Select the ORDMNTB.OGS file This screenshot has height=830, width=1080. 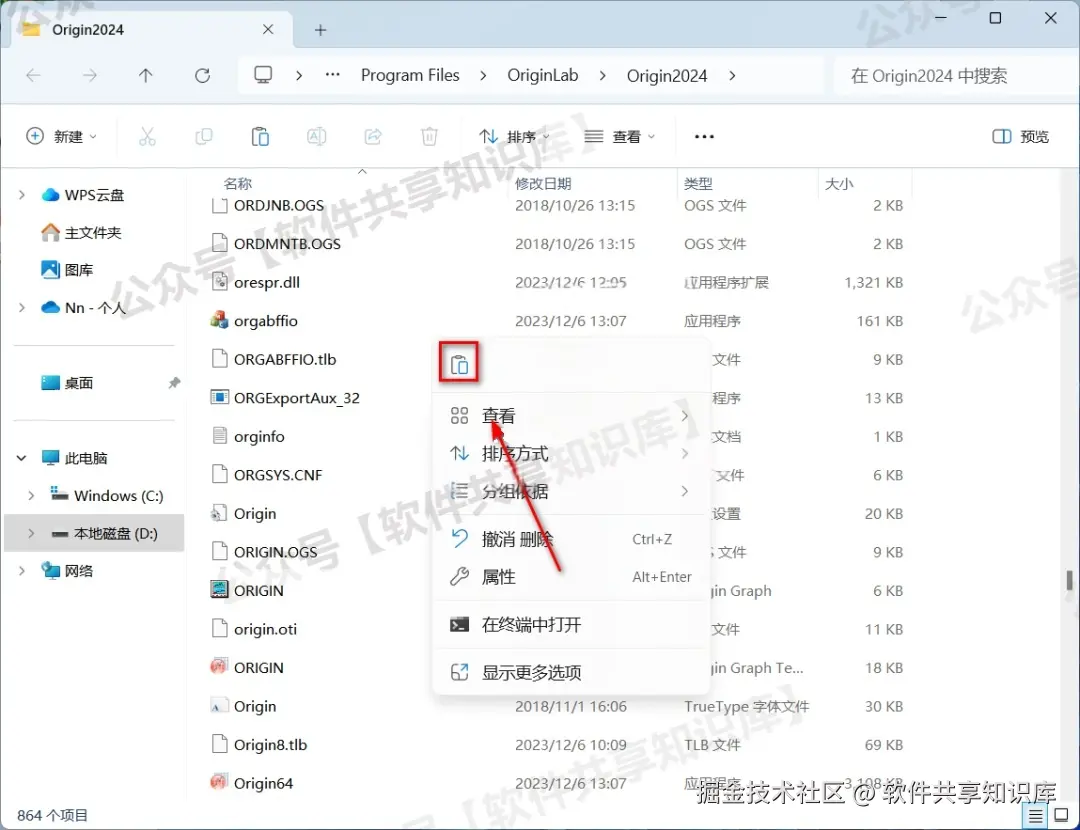287,243
